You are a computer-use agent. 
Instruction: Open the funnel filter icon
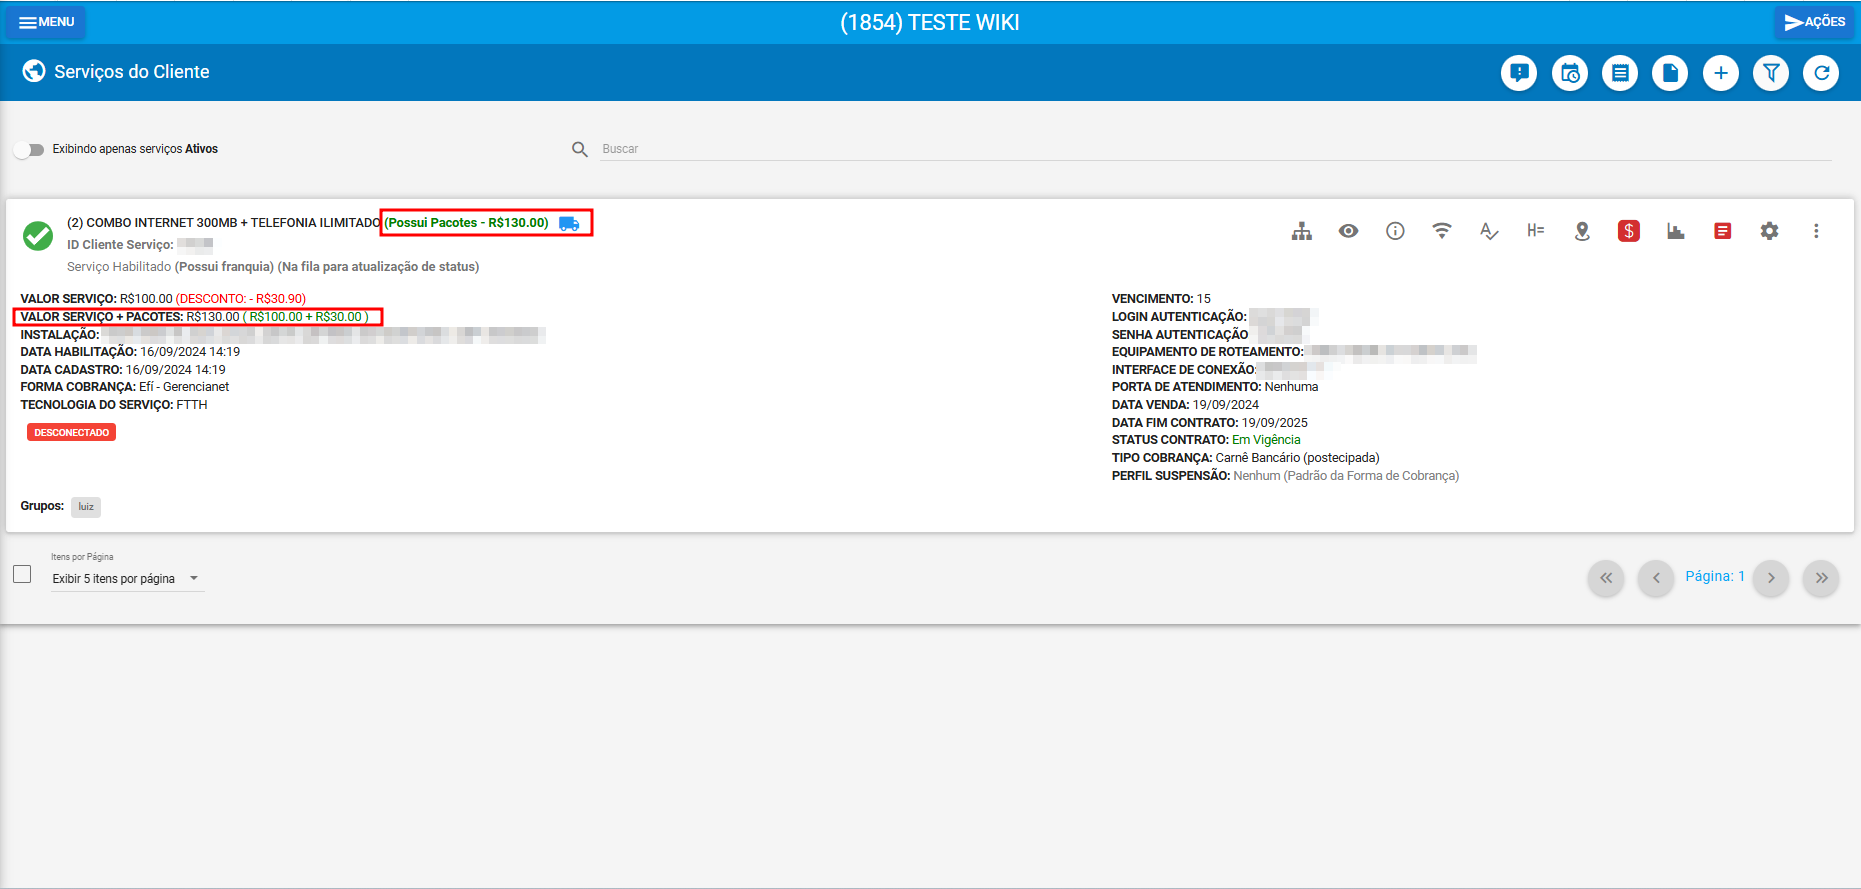tap(1771, 73)
